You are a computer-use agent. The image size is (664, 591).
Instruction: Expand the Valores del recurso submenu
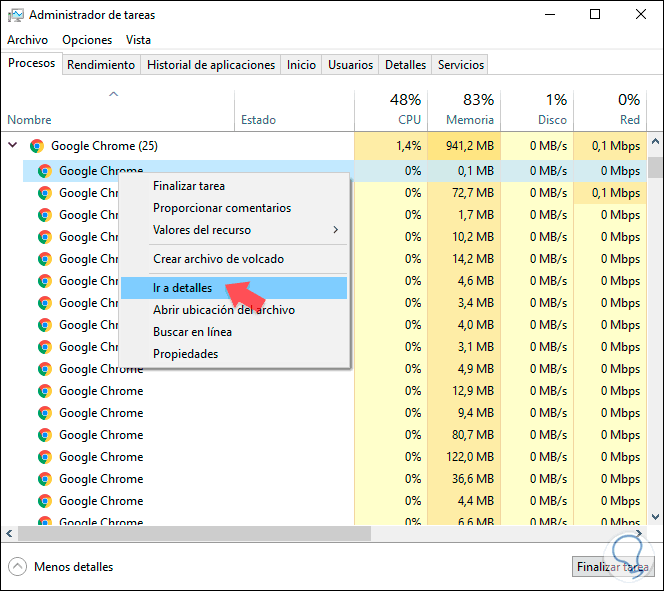[244, 230]
